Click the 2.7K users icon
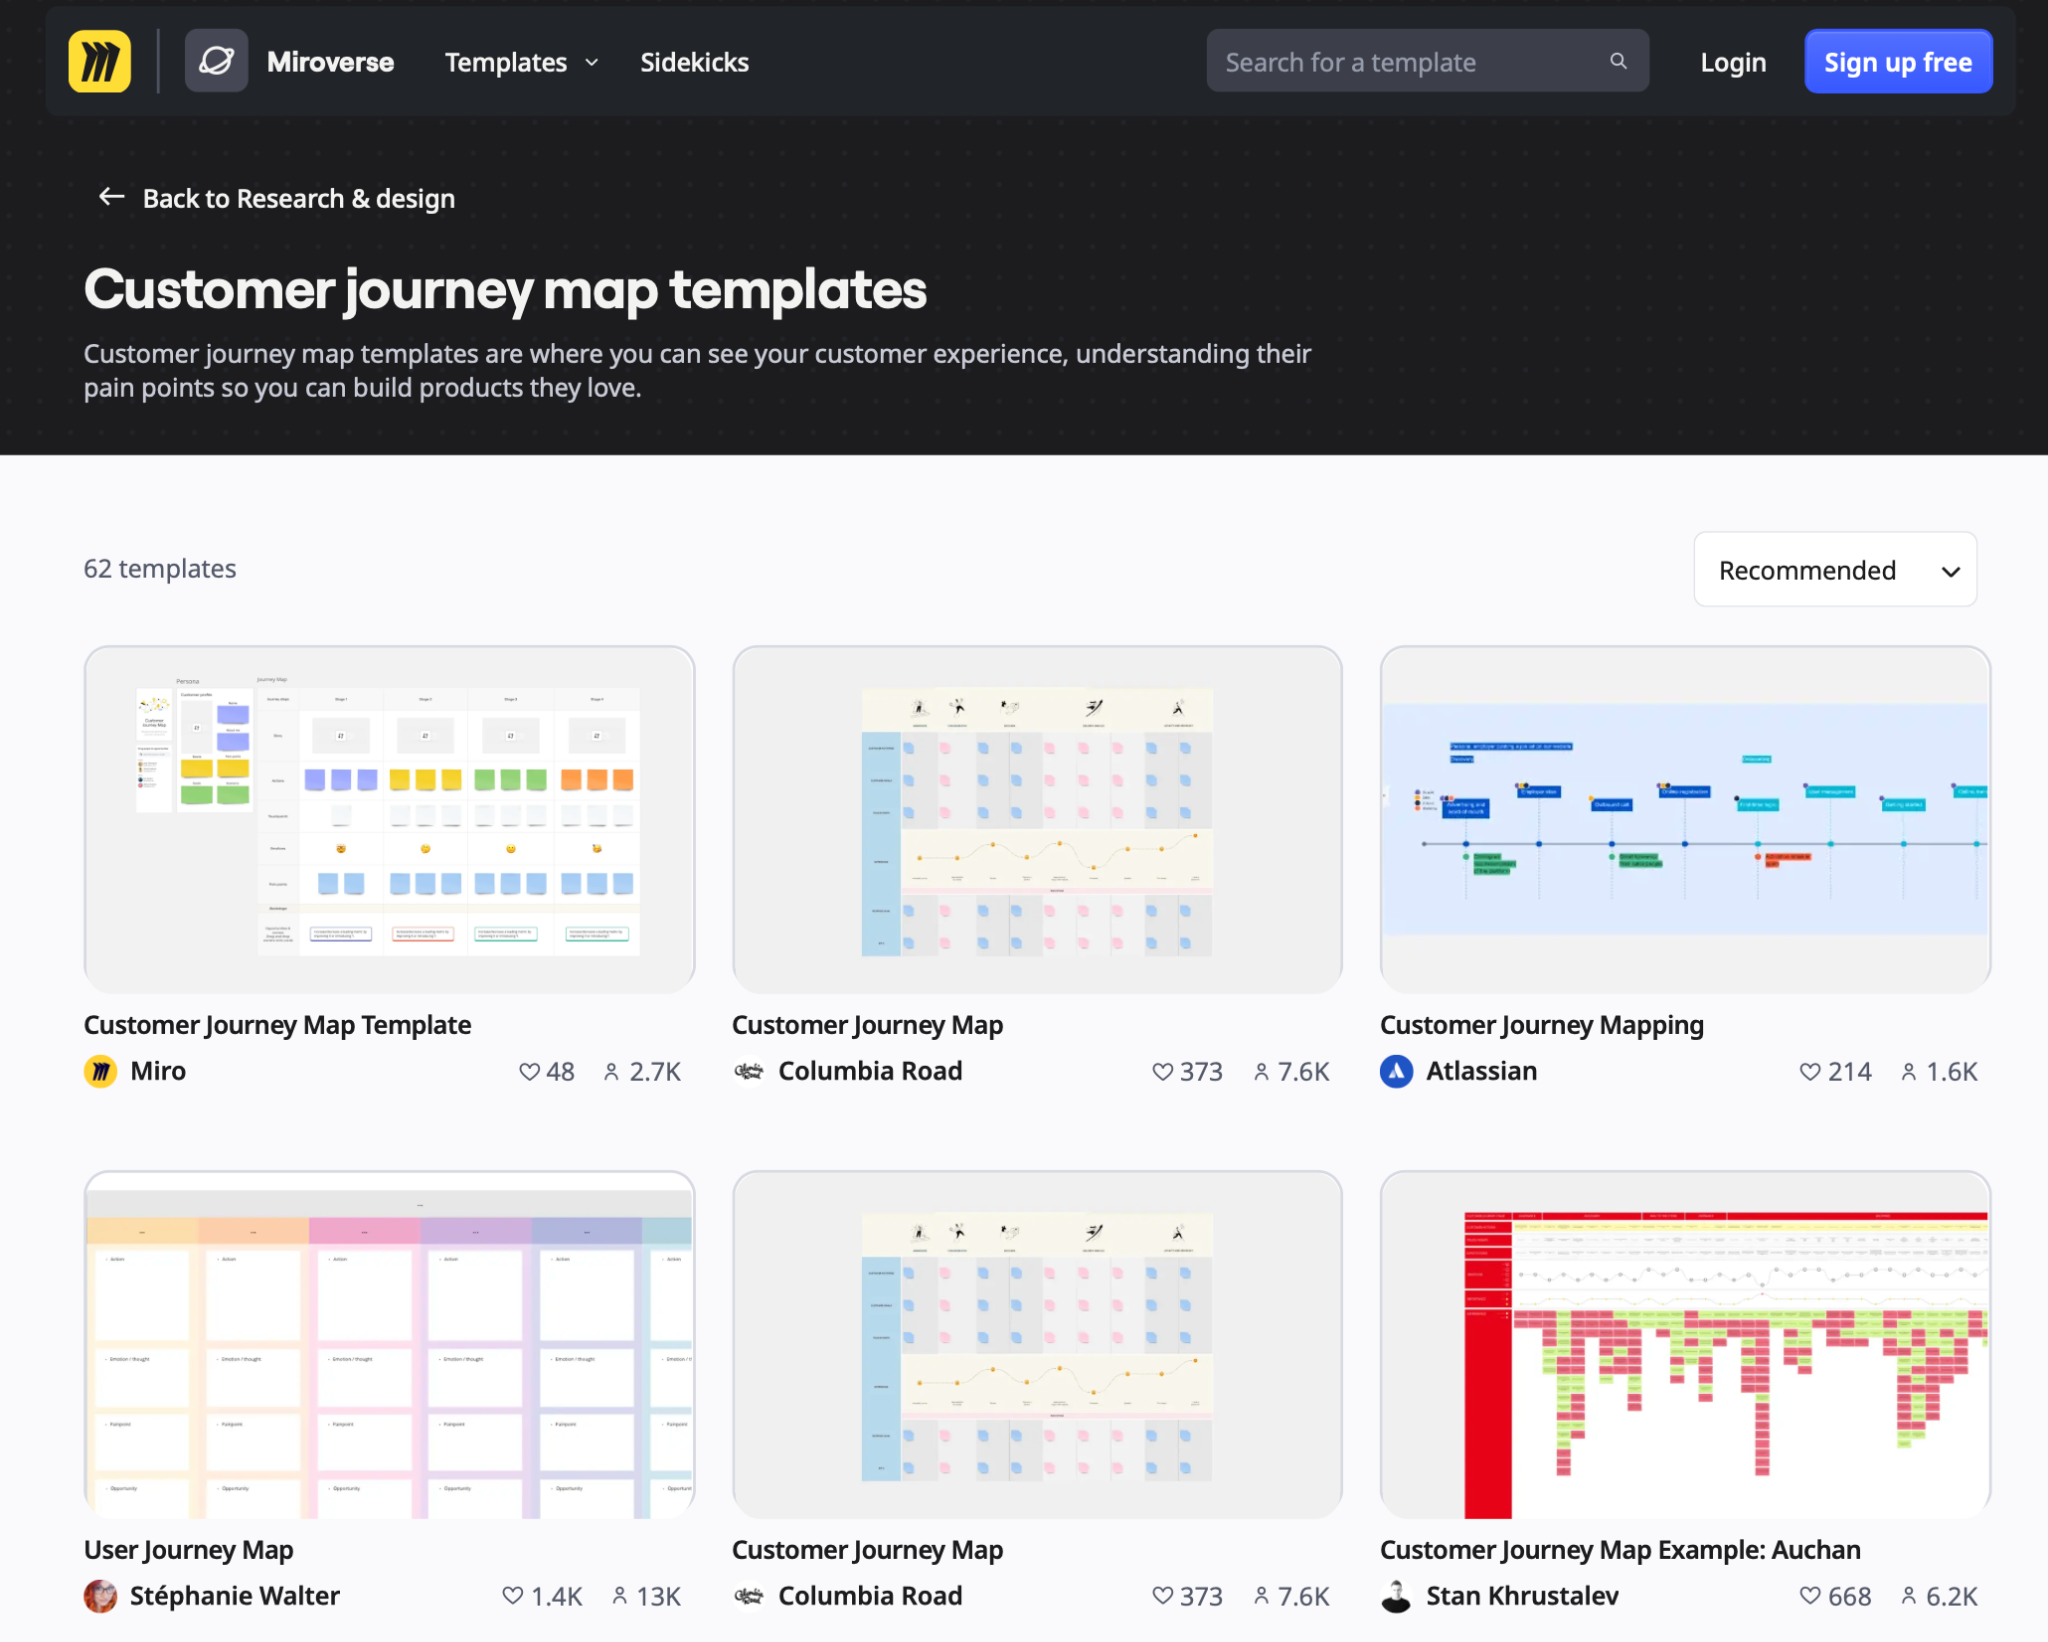Viewport: 2048px width, 1642px height. click(x=611, y=1072)
